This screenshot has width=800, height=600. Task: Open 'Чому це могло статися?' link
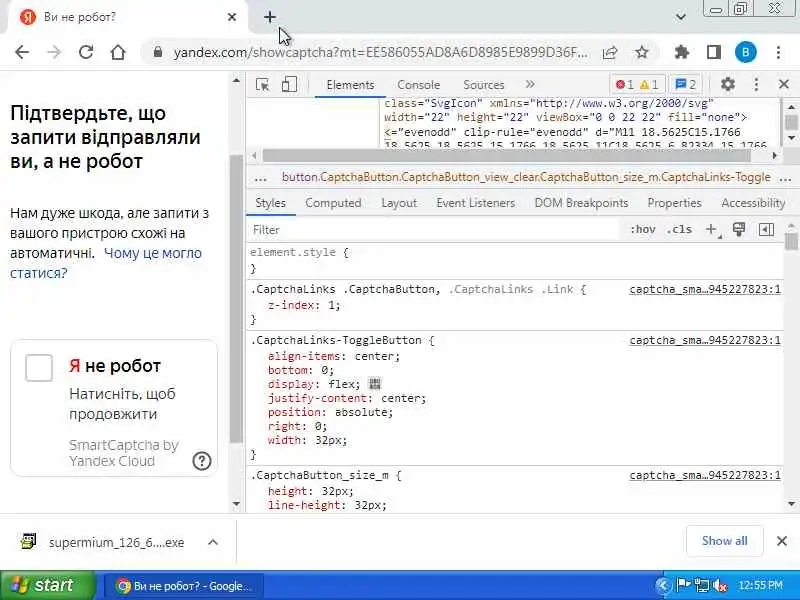(106, 263)
